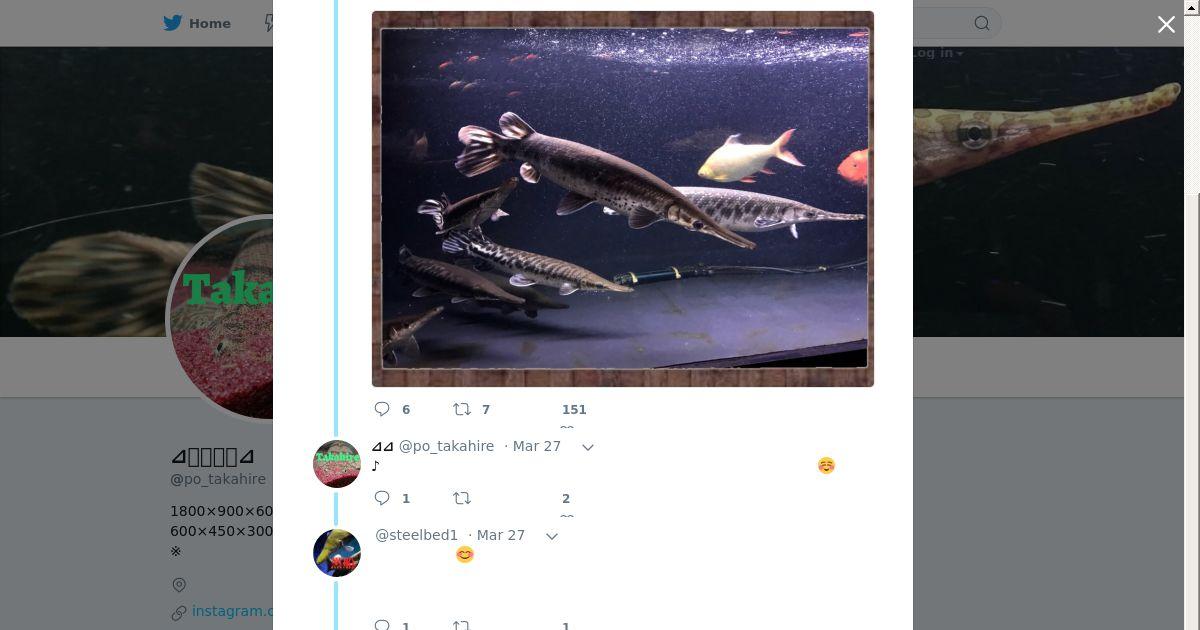The width and height of the screenshot is (1200, 630).
Task: Retweet @po_takahire's Mar 27 reply
Action: pyautogui.click(x=462, y=498)
